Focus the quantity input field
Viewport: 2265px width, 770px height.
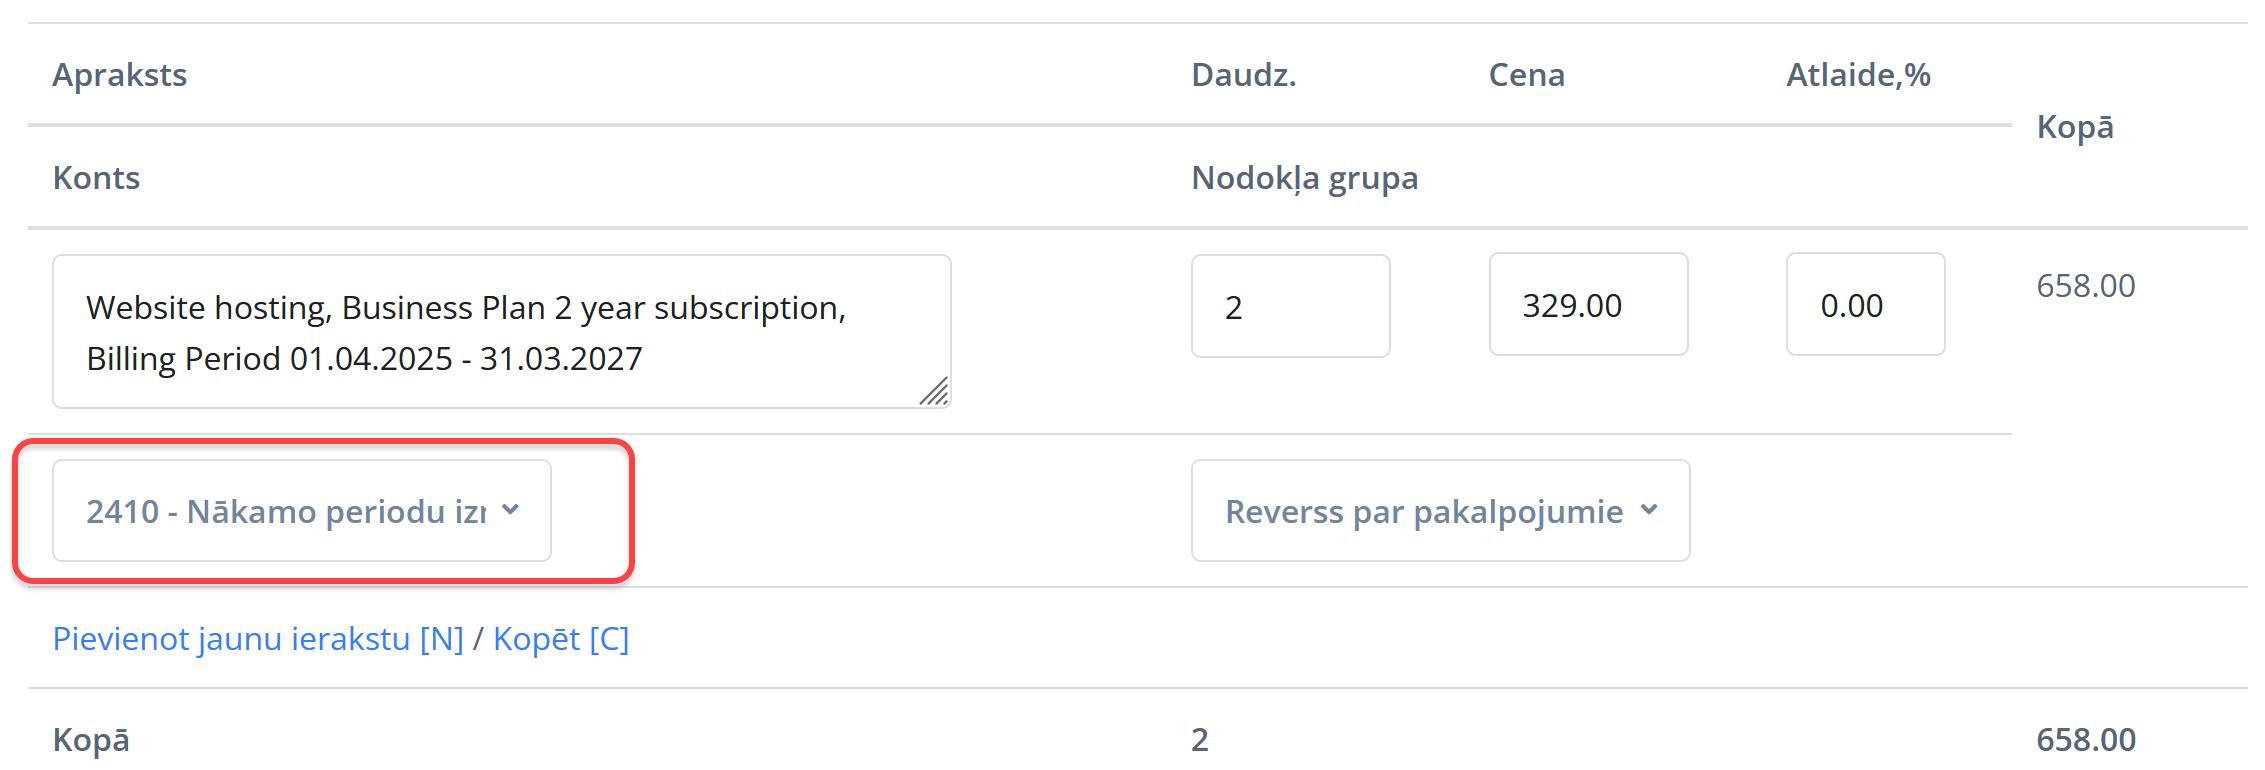click(1289, 306)
